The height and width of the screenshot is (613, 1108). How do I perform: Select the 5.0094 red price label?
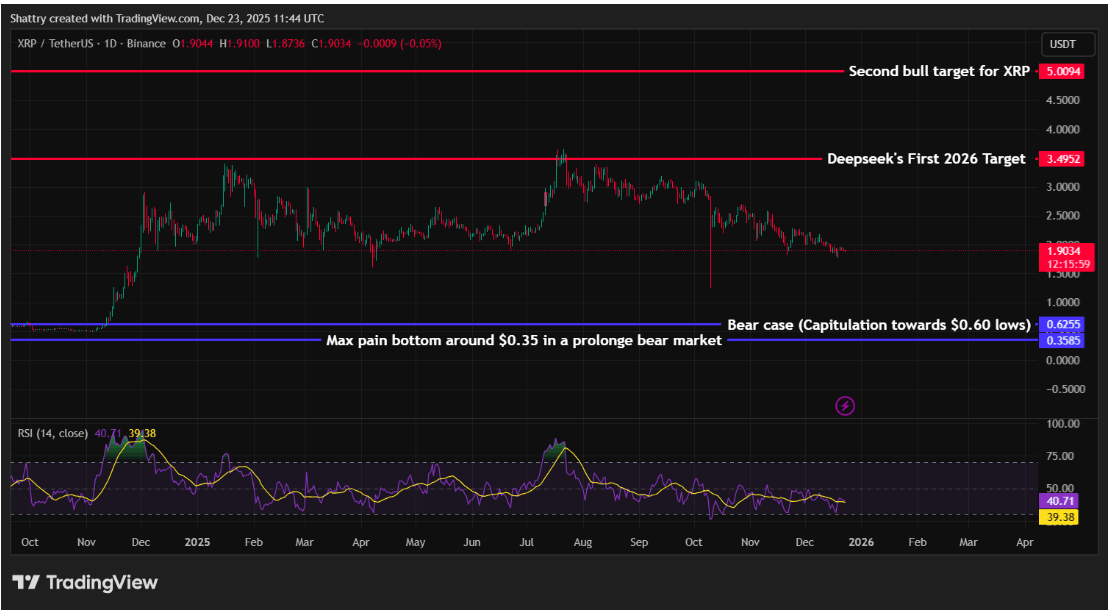click(x=1061, y=71)
